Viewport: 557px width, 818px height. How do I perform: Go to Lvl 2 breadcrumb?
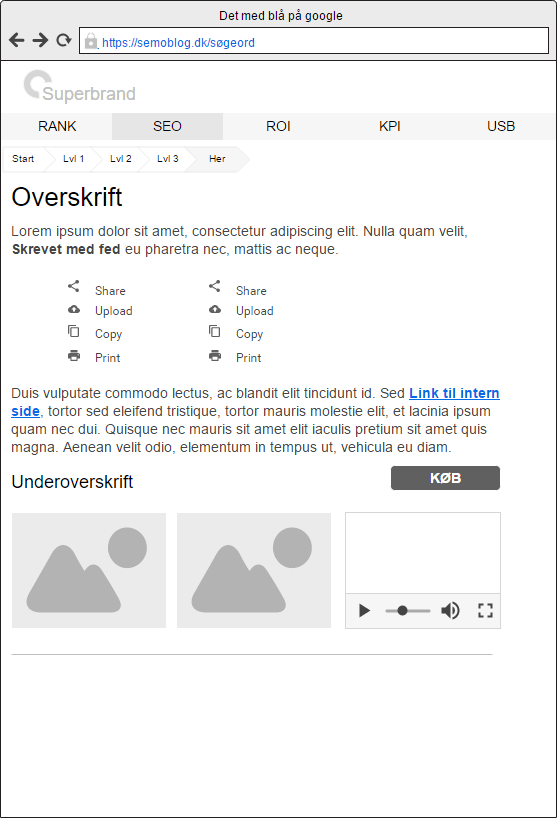[120, 159]
